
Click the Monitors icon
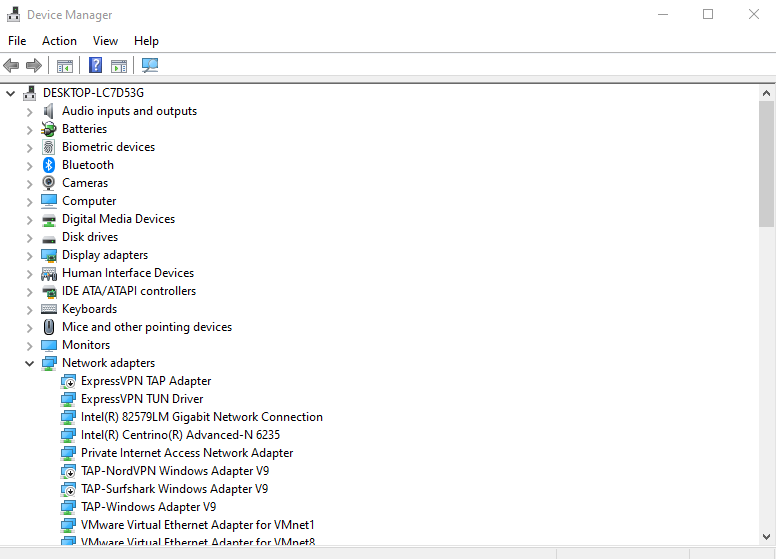click(48, 345)
